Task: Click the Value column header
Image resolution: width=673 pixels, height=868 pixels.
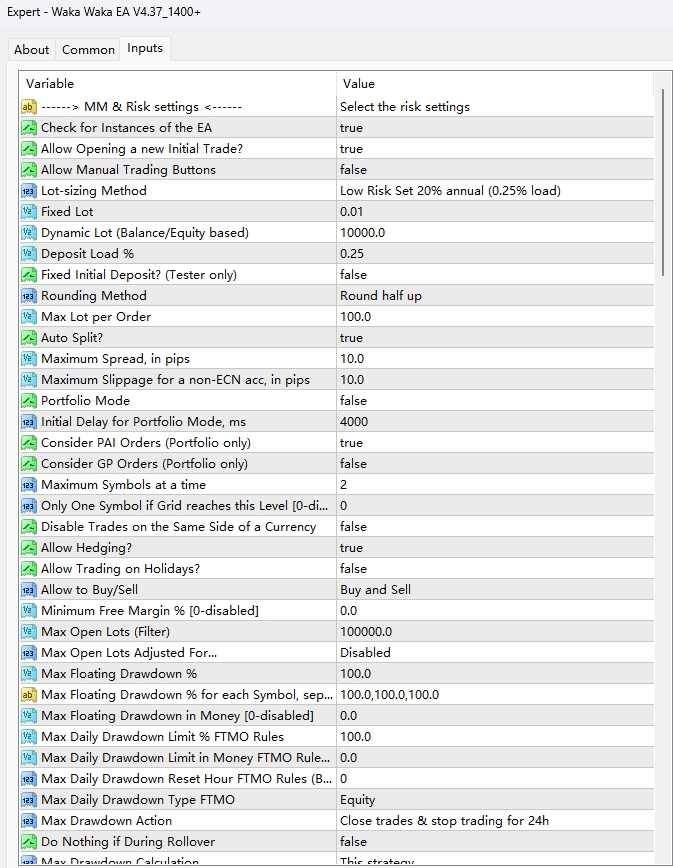Action: click(495, 84)
